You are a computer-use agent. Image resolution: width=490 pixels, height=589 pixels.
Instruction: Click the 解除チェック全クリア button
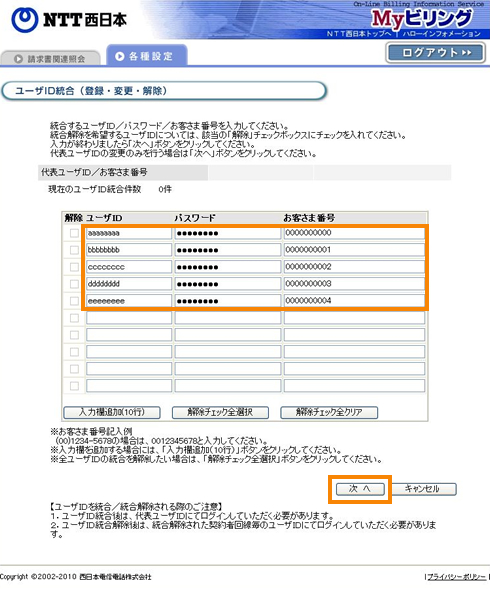pyautogui.click(x=329, y=412)
